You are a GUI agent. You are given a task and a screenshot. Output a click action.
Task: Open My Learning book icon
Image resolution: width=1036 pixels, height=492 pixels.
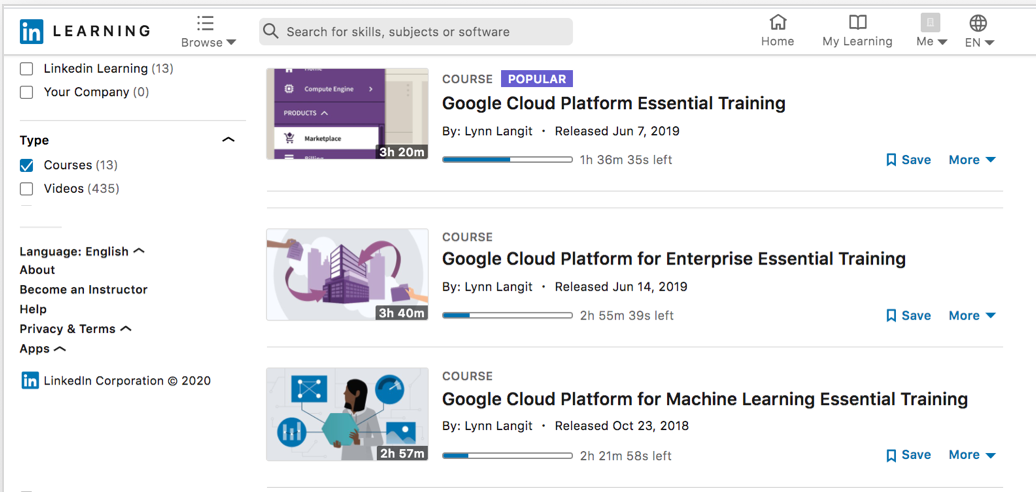click(858, 23)
